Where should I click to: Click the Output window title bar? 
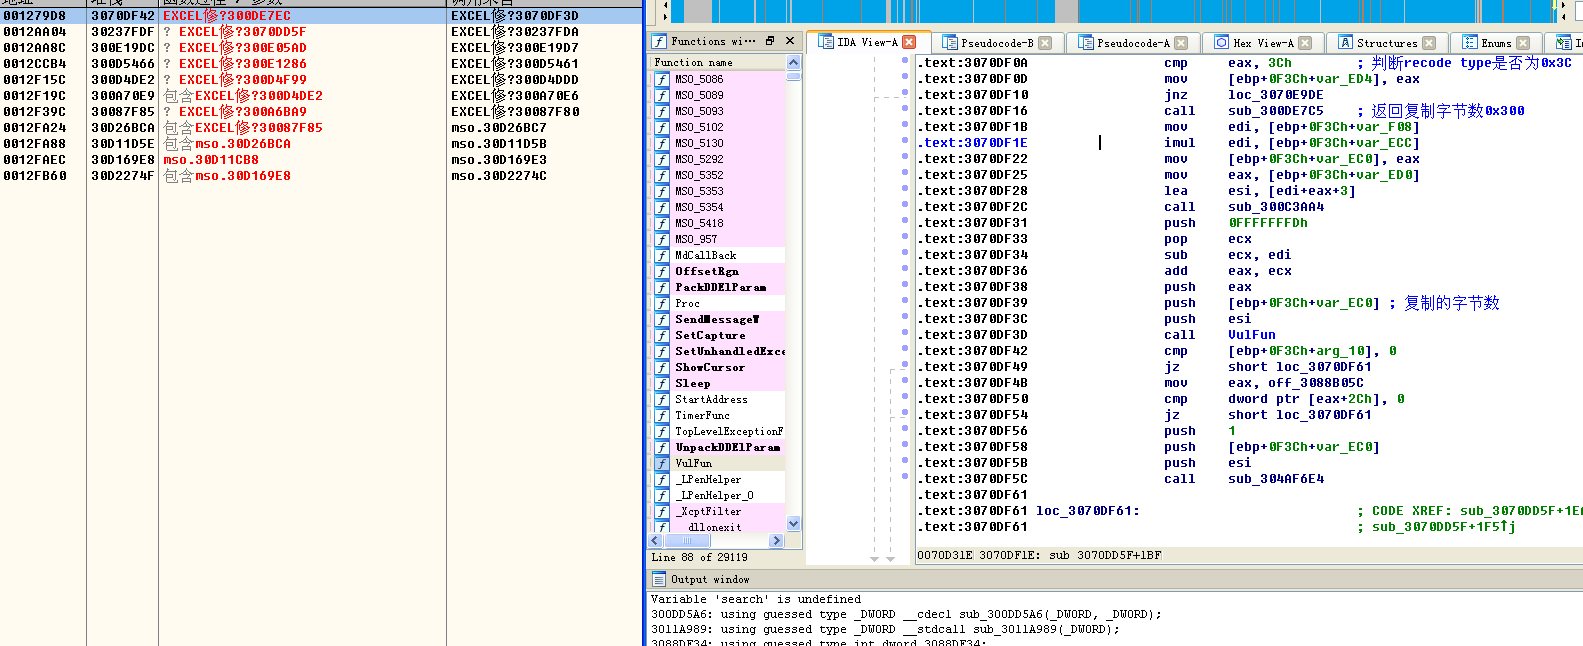pyautogui.click(x=1115, y=579)
